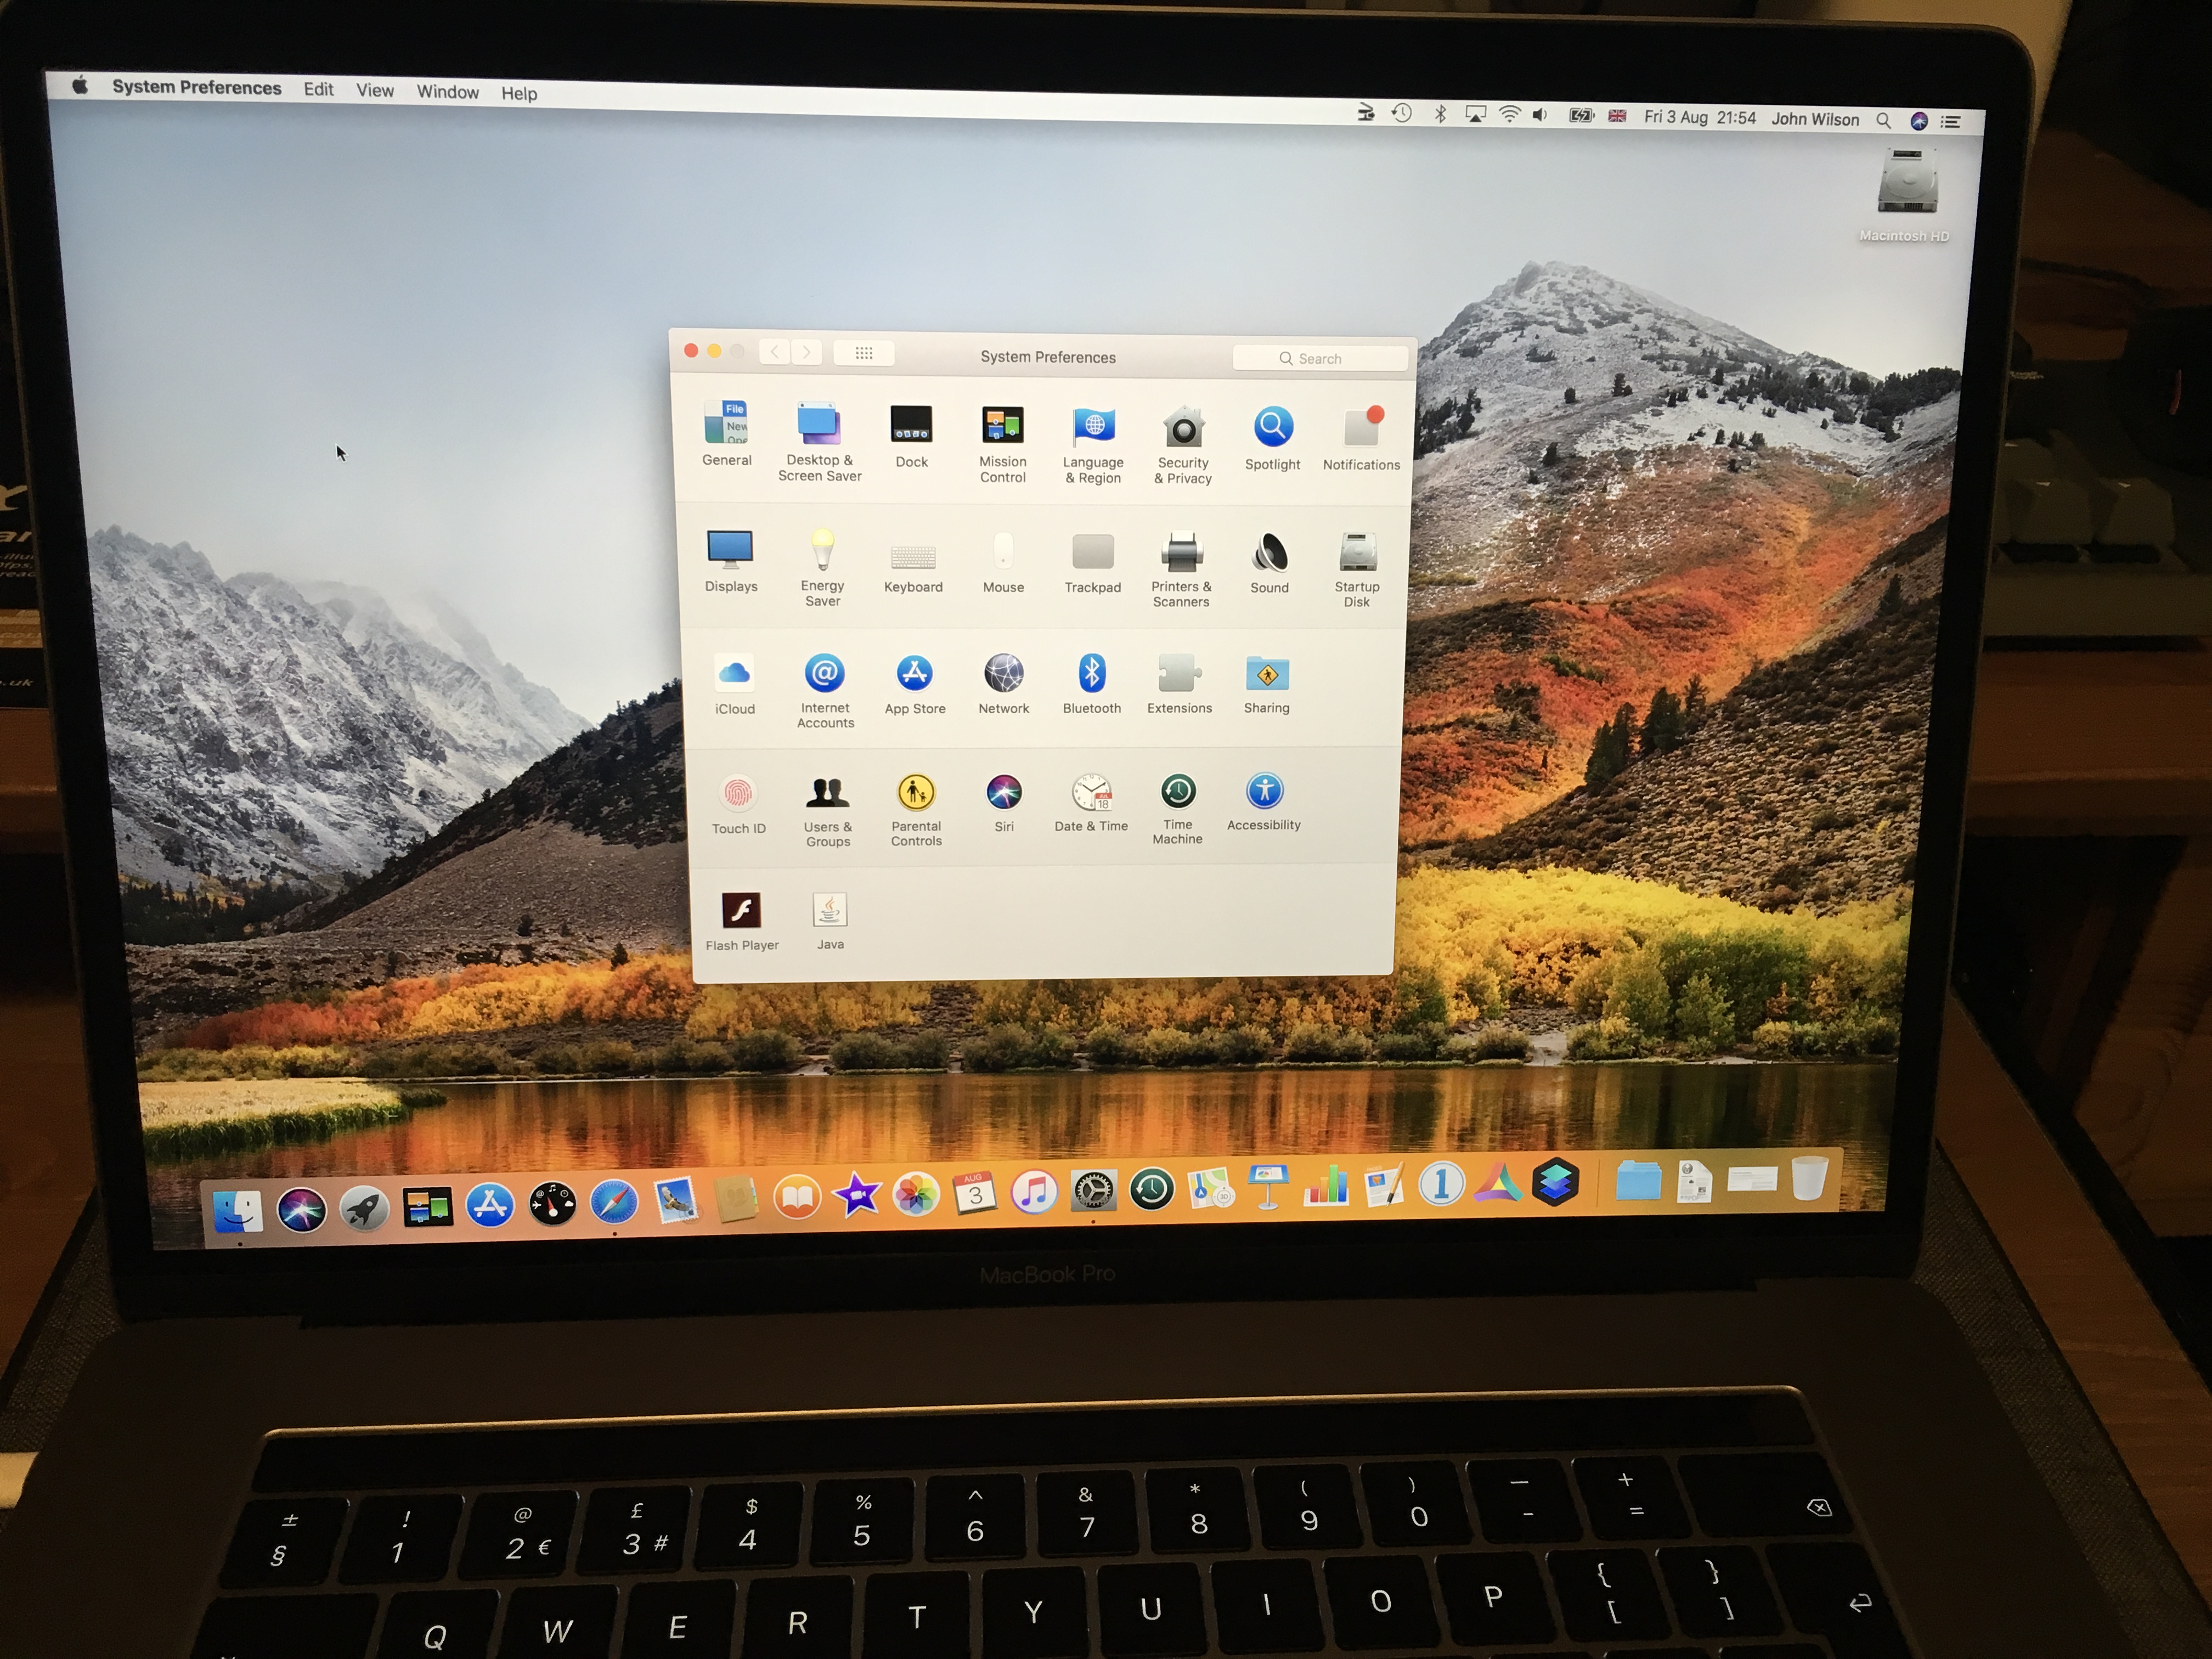2212x1659 pixels.
Task: Open the iCloud preferences pane
Action: pyautogui.click(x=735, y=684)
